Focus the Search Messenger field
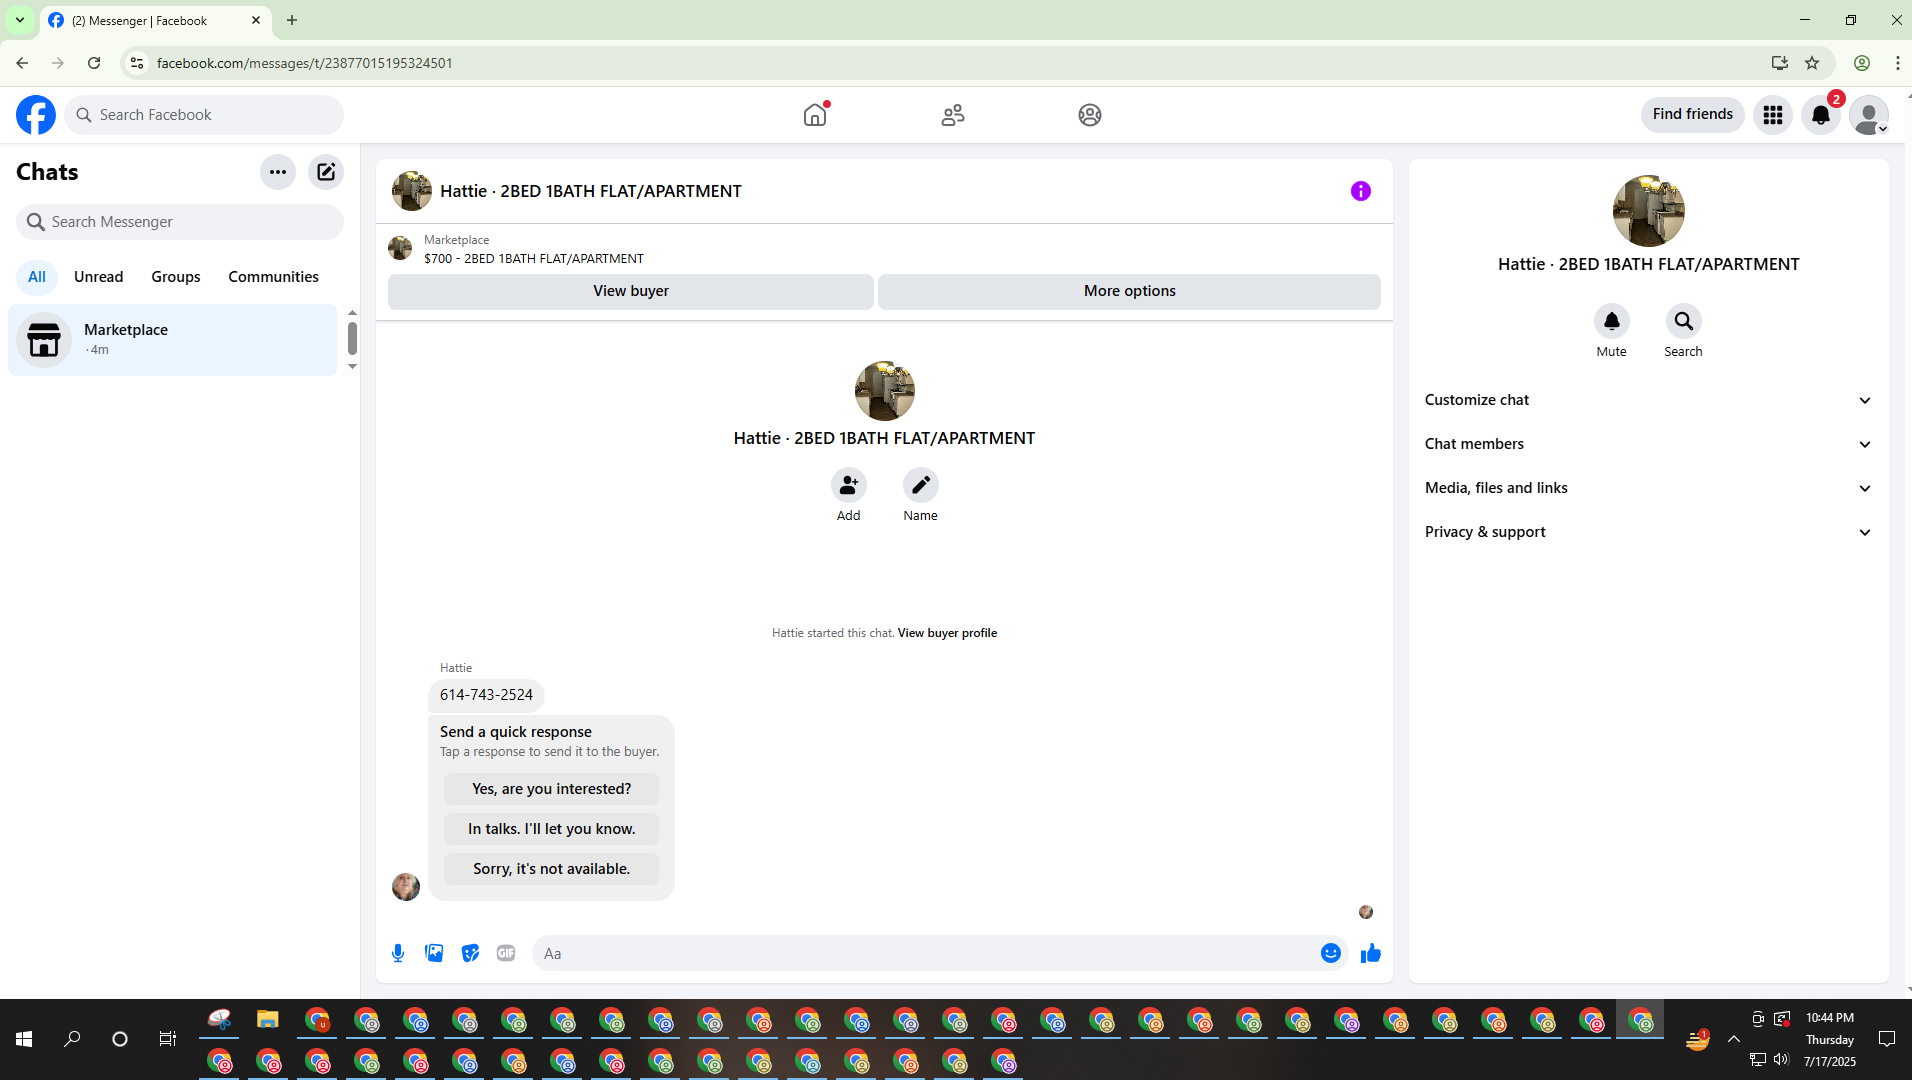The image size is (1912, 1080). pyautogui.click(x=180, y=222)
